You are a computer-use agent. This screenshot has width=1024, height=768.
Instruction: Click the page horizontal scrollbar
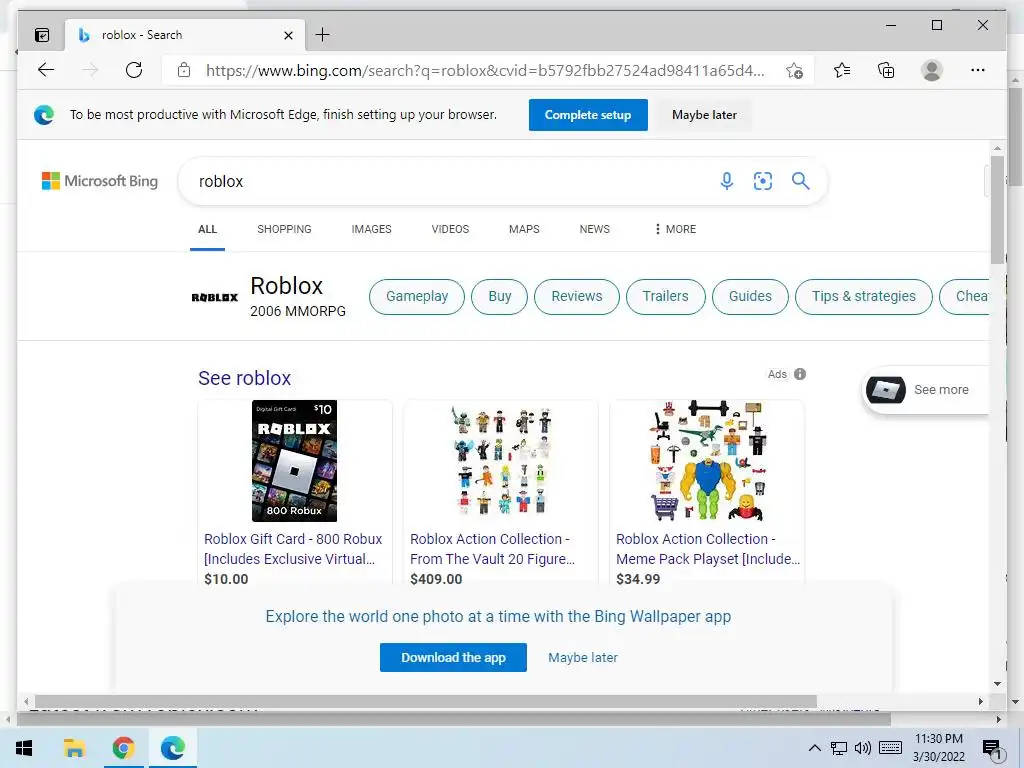click(424, 701)
